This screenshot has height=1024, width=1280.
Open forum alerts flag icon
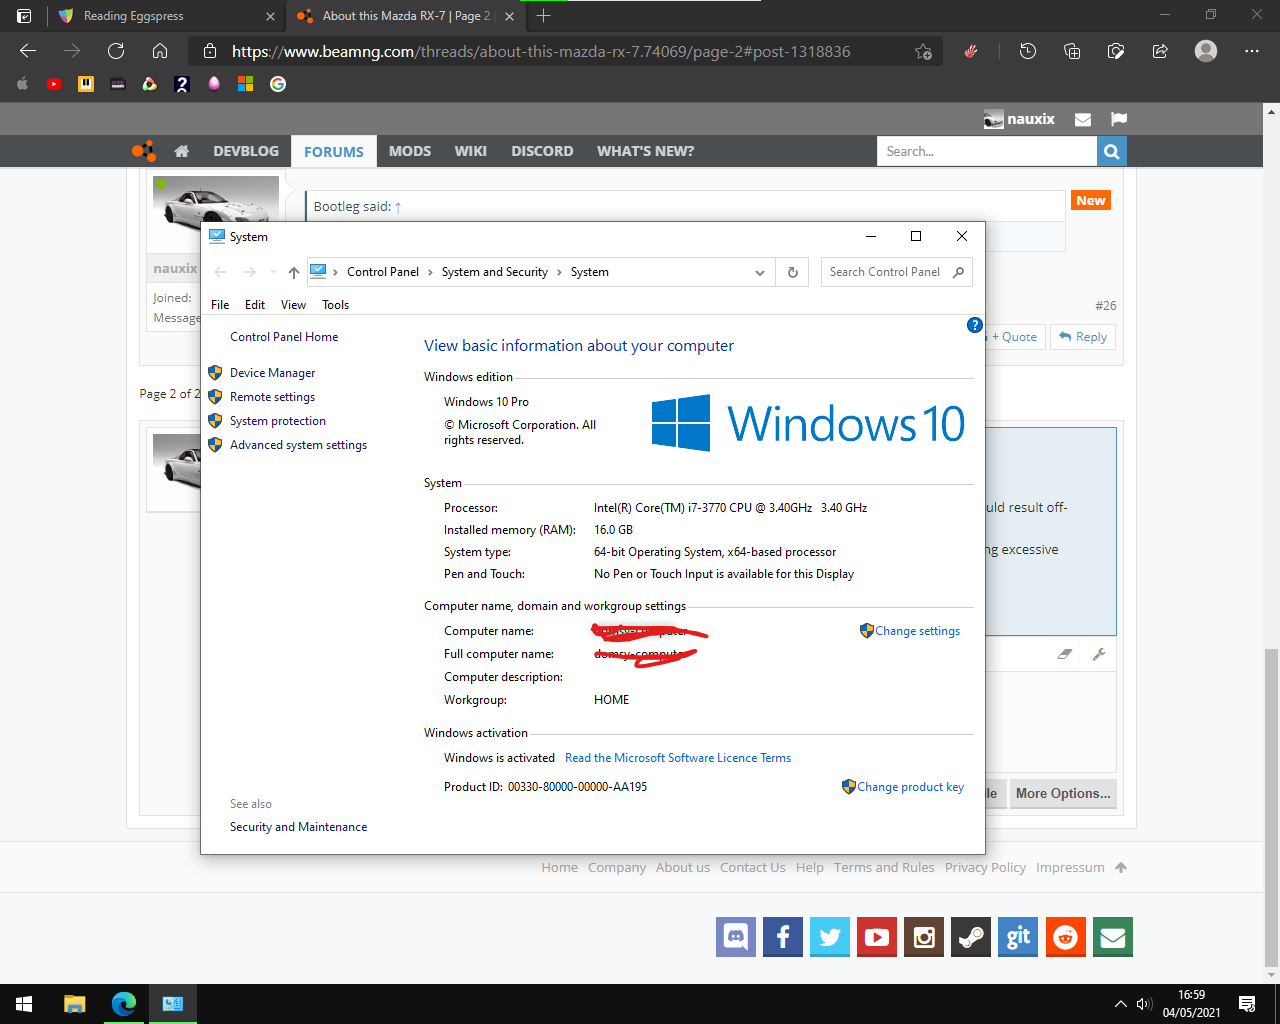click(x=1119, y=119)
